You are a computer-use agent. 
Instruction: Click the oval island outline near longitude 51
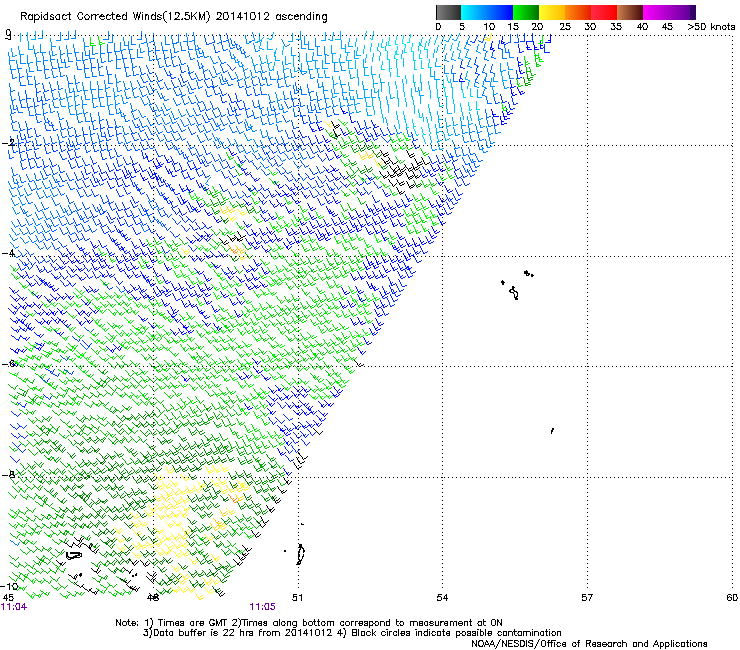pos(300,554)
